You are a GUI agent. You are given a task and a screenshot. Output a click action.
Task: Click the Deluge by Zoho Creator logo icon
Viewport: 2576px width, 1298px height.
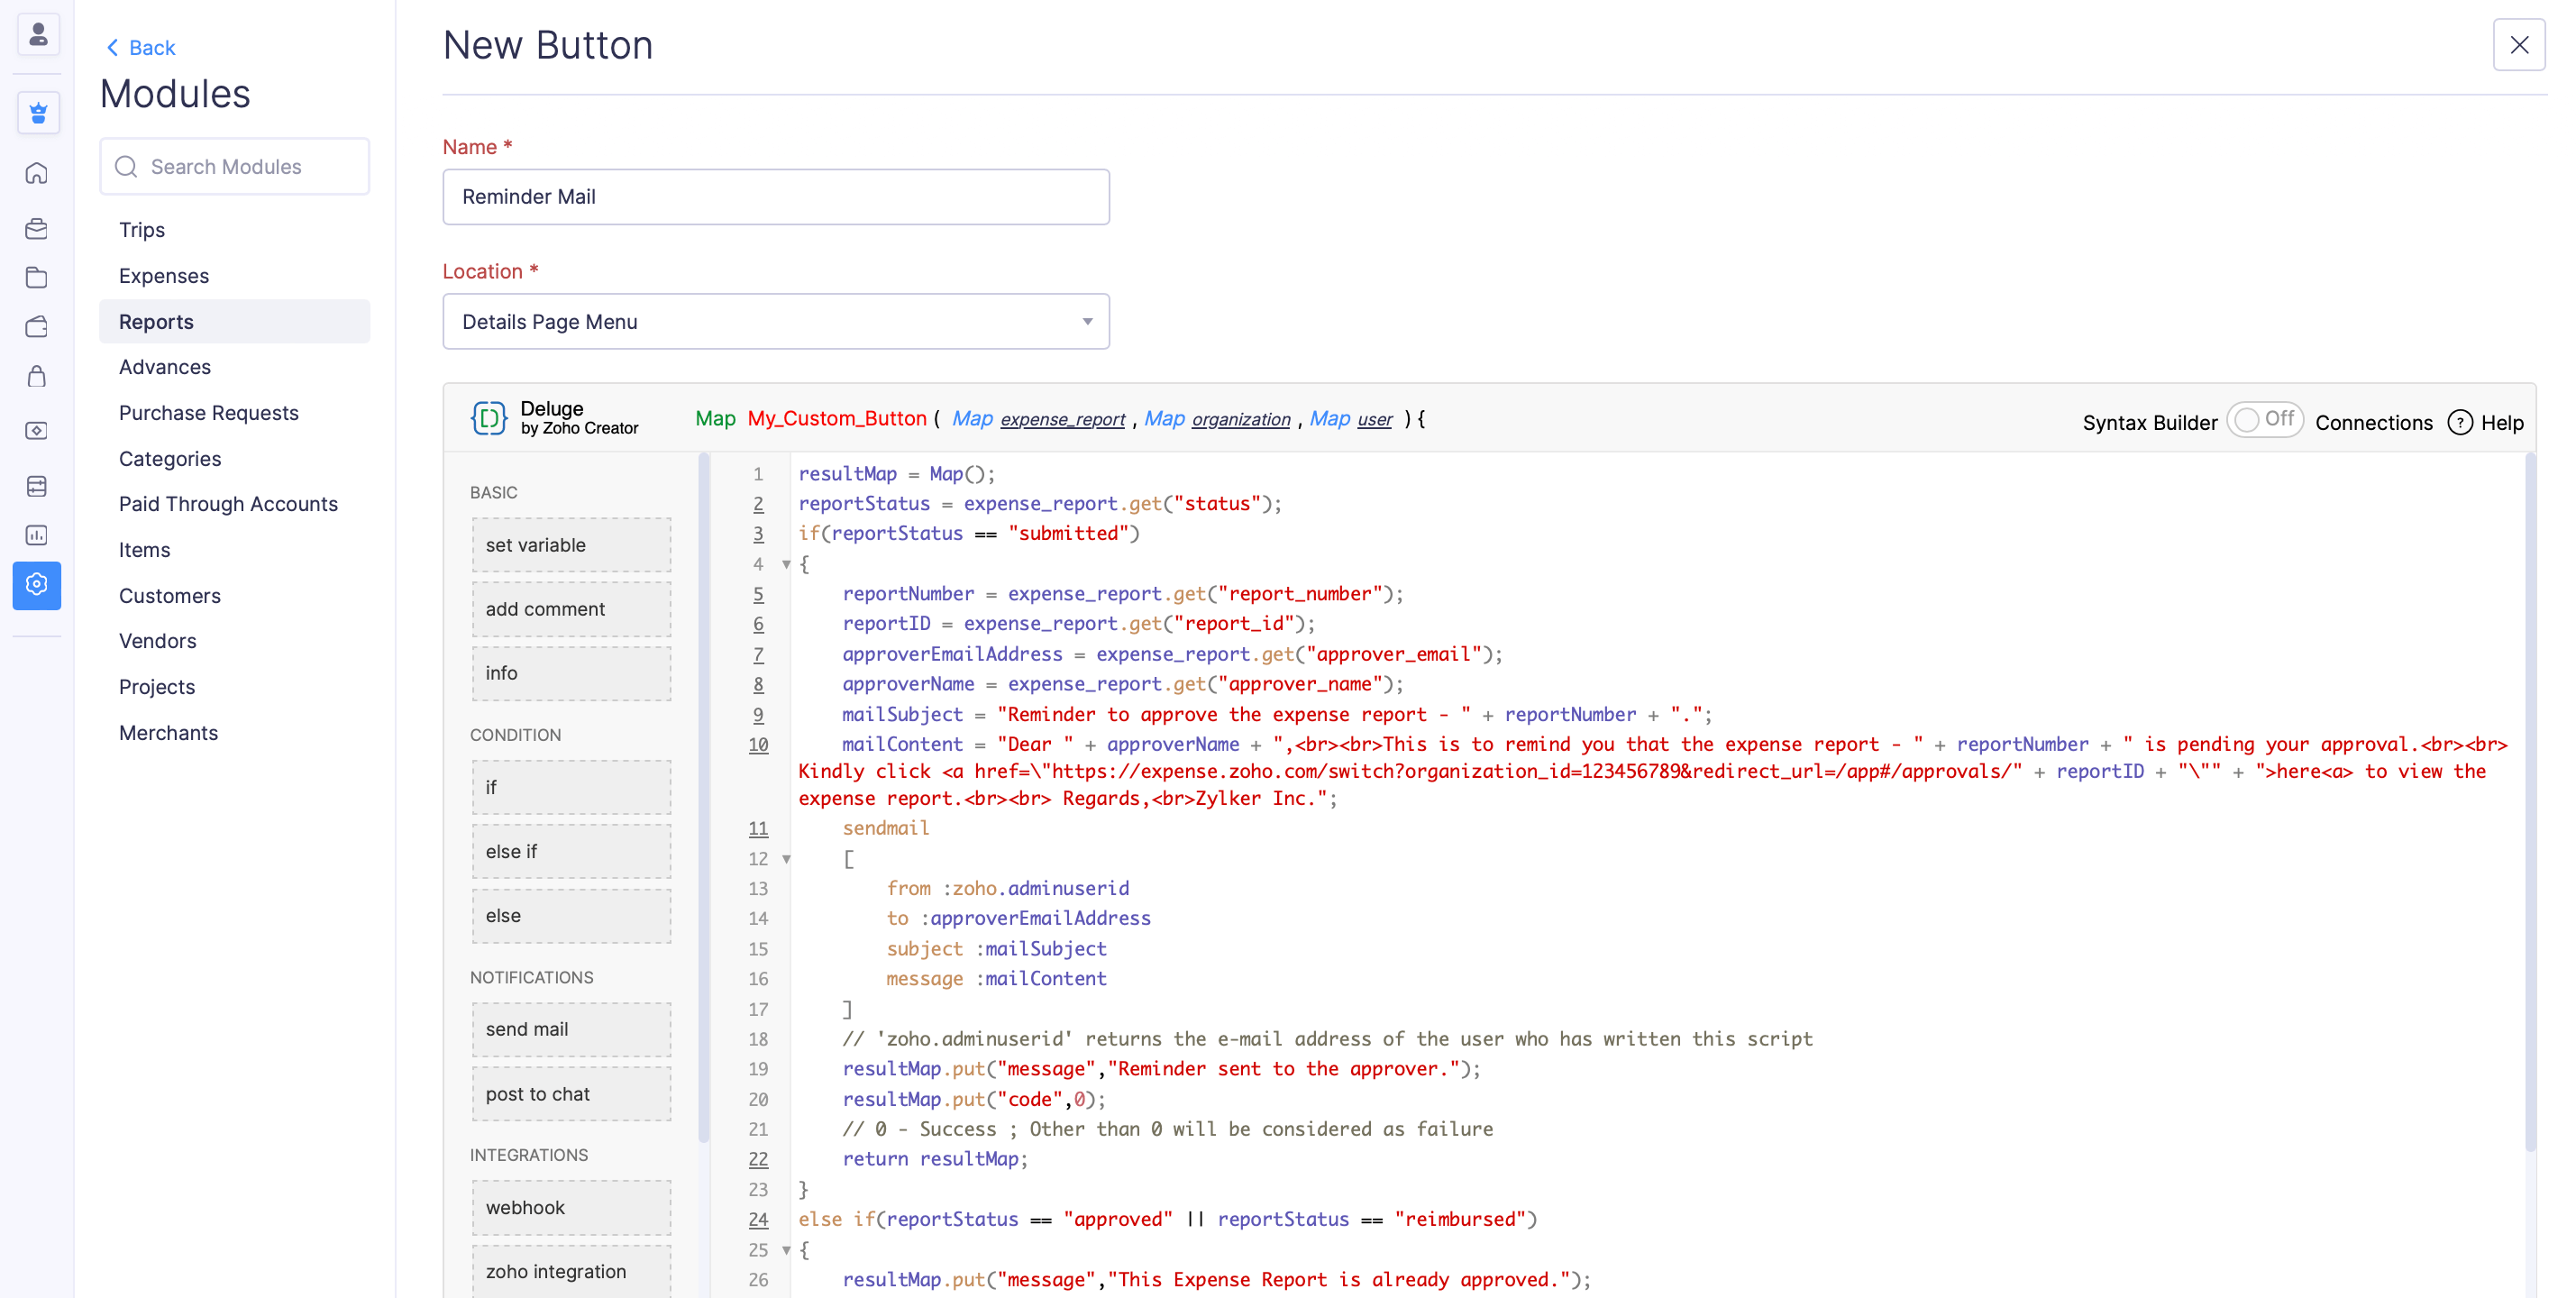488,418
